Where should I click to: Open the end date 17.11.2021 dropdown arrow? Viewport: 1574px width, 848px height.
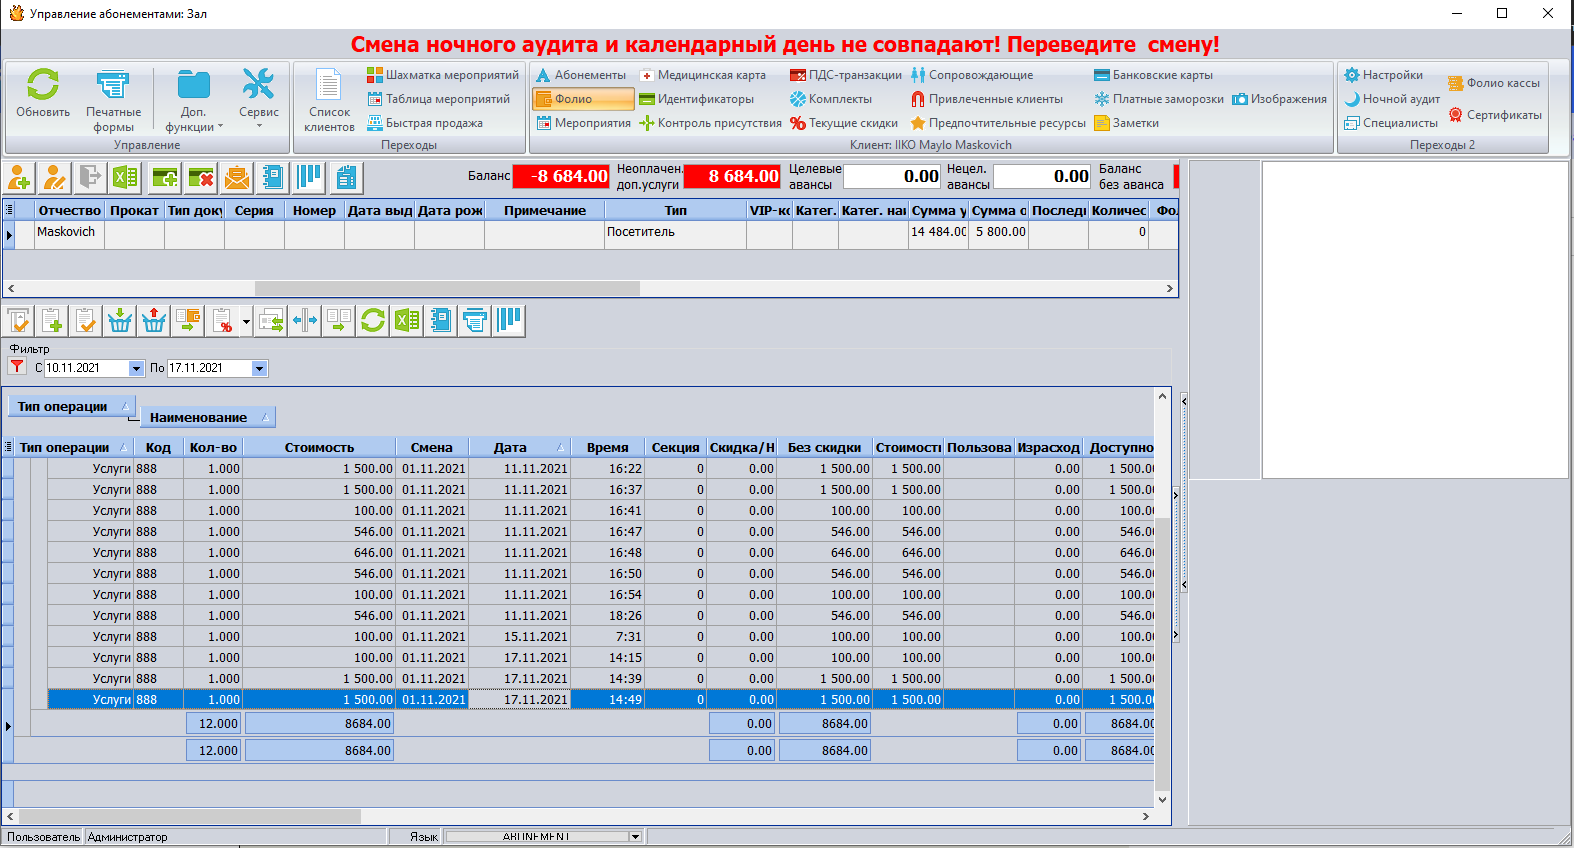click(260, 368)
